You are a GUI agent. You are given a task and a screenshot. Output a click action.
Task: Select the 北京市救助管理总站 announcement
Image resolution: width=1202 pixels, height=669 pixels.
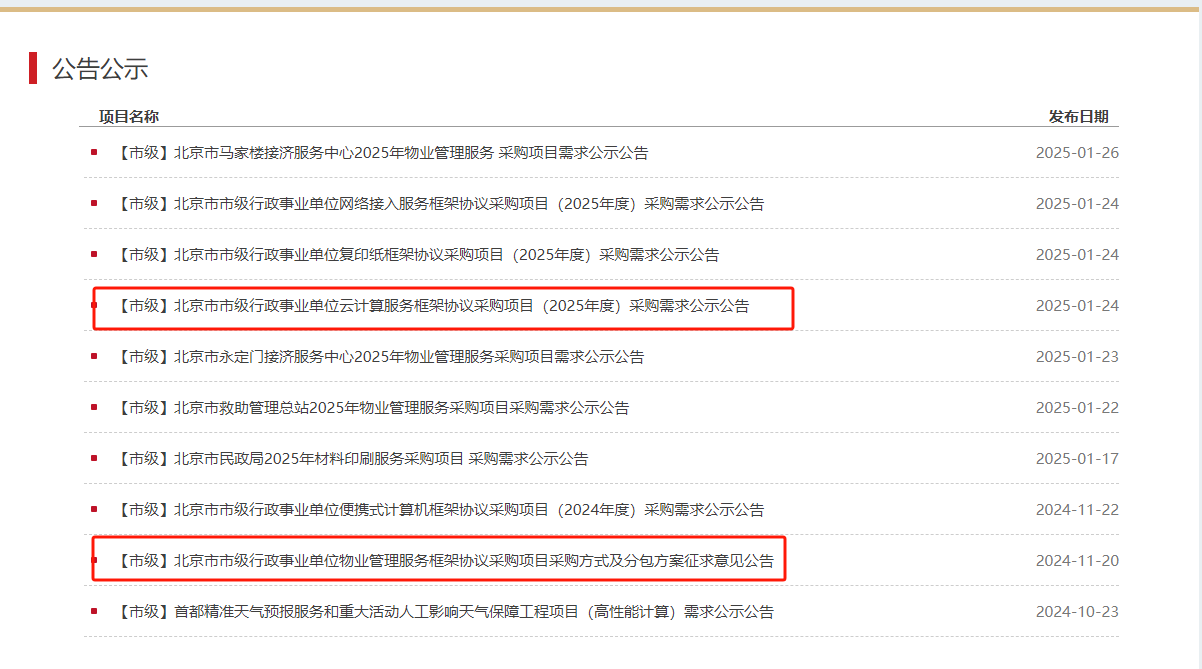[370, 408]
